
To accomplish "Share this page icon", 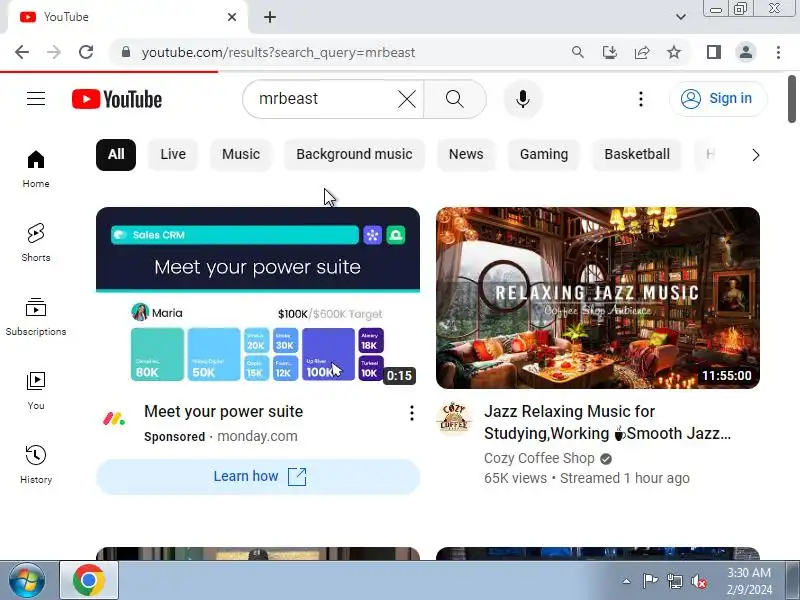I will click(642, 52).
